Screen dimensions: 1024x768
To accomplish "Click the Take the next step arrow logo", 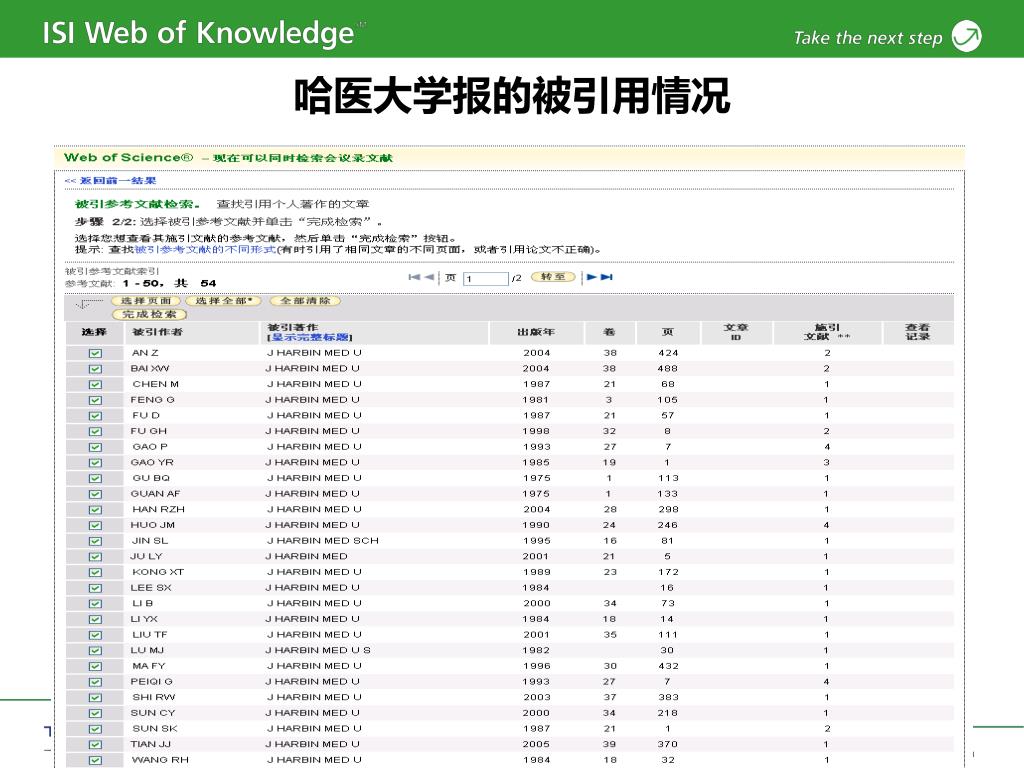I will [967, 35].
